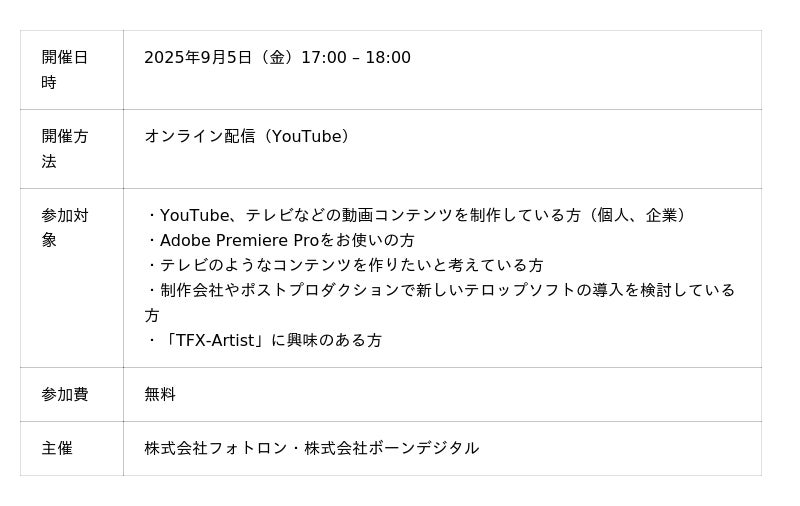Click the time range 17:00 – 18:00

[356, 58]
